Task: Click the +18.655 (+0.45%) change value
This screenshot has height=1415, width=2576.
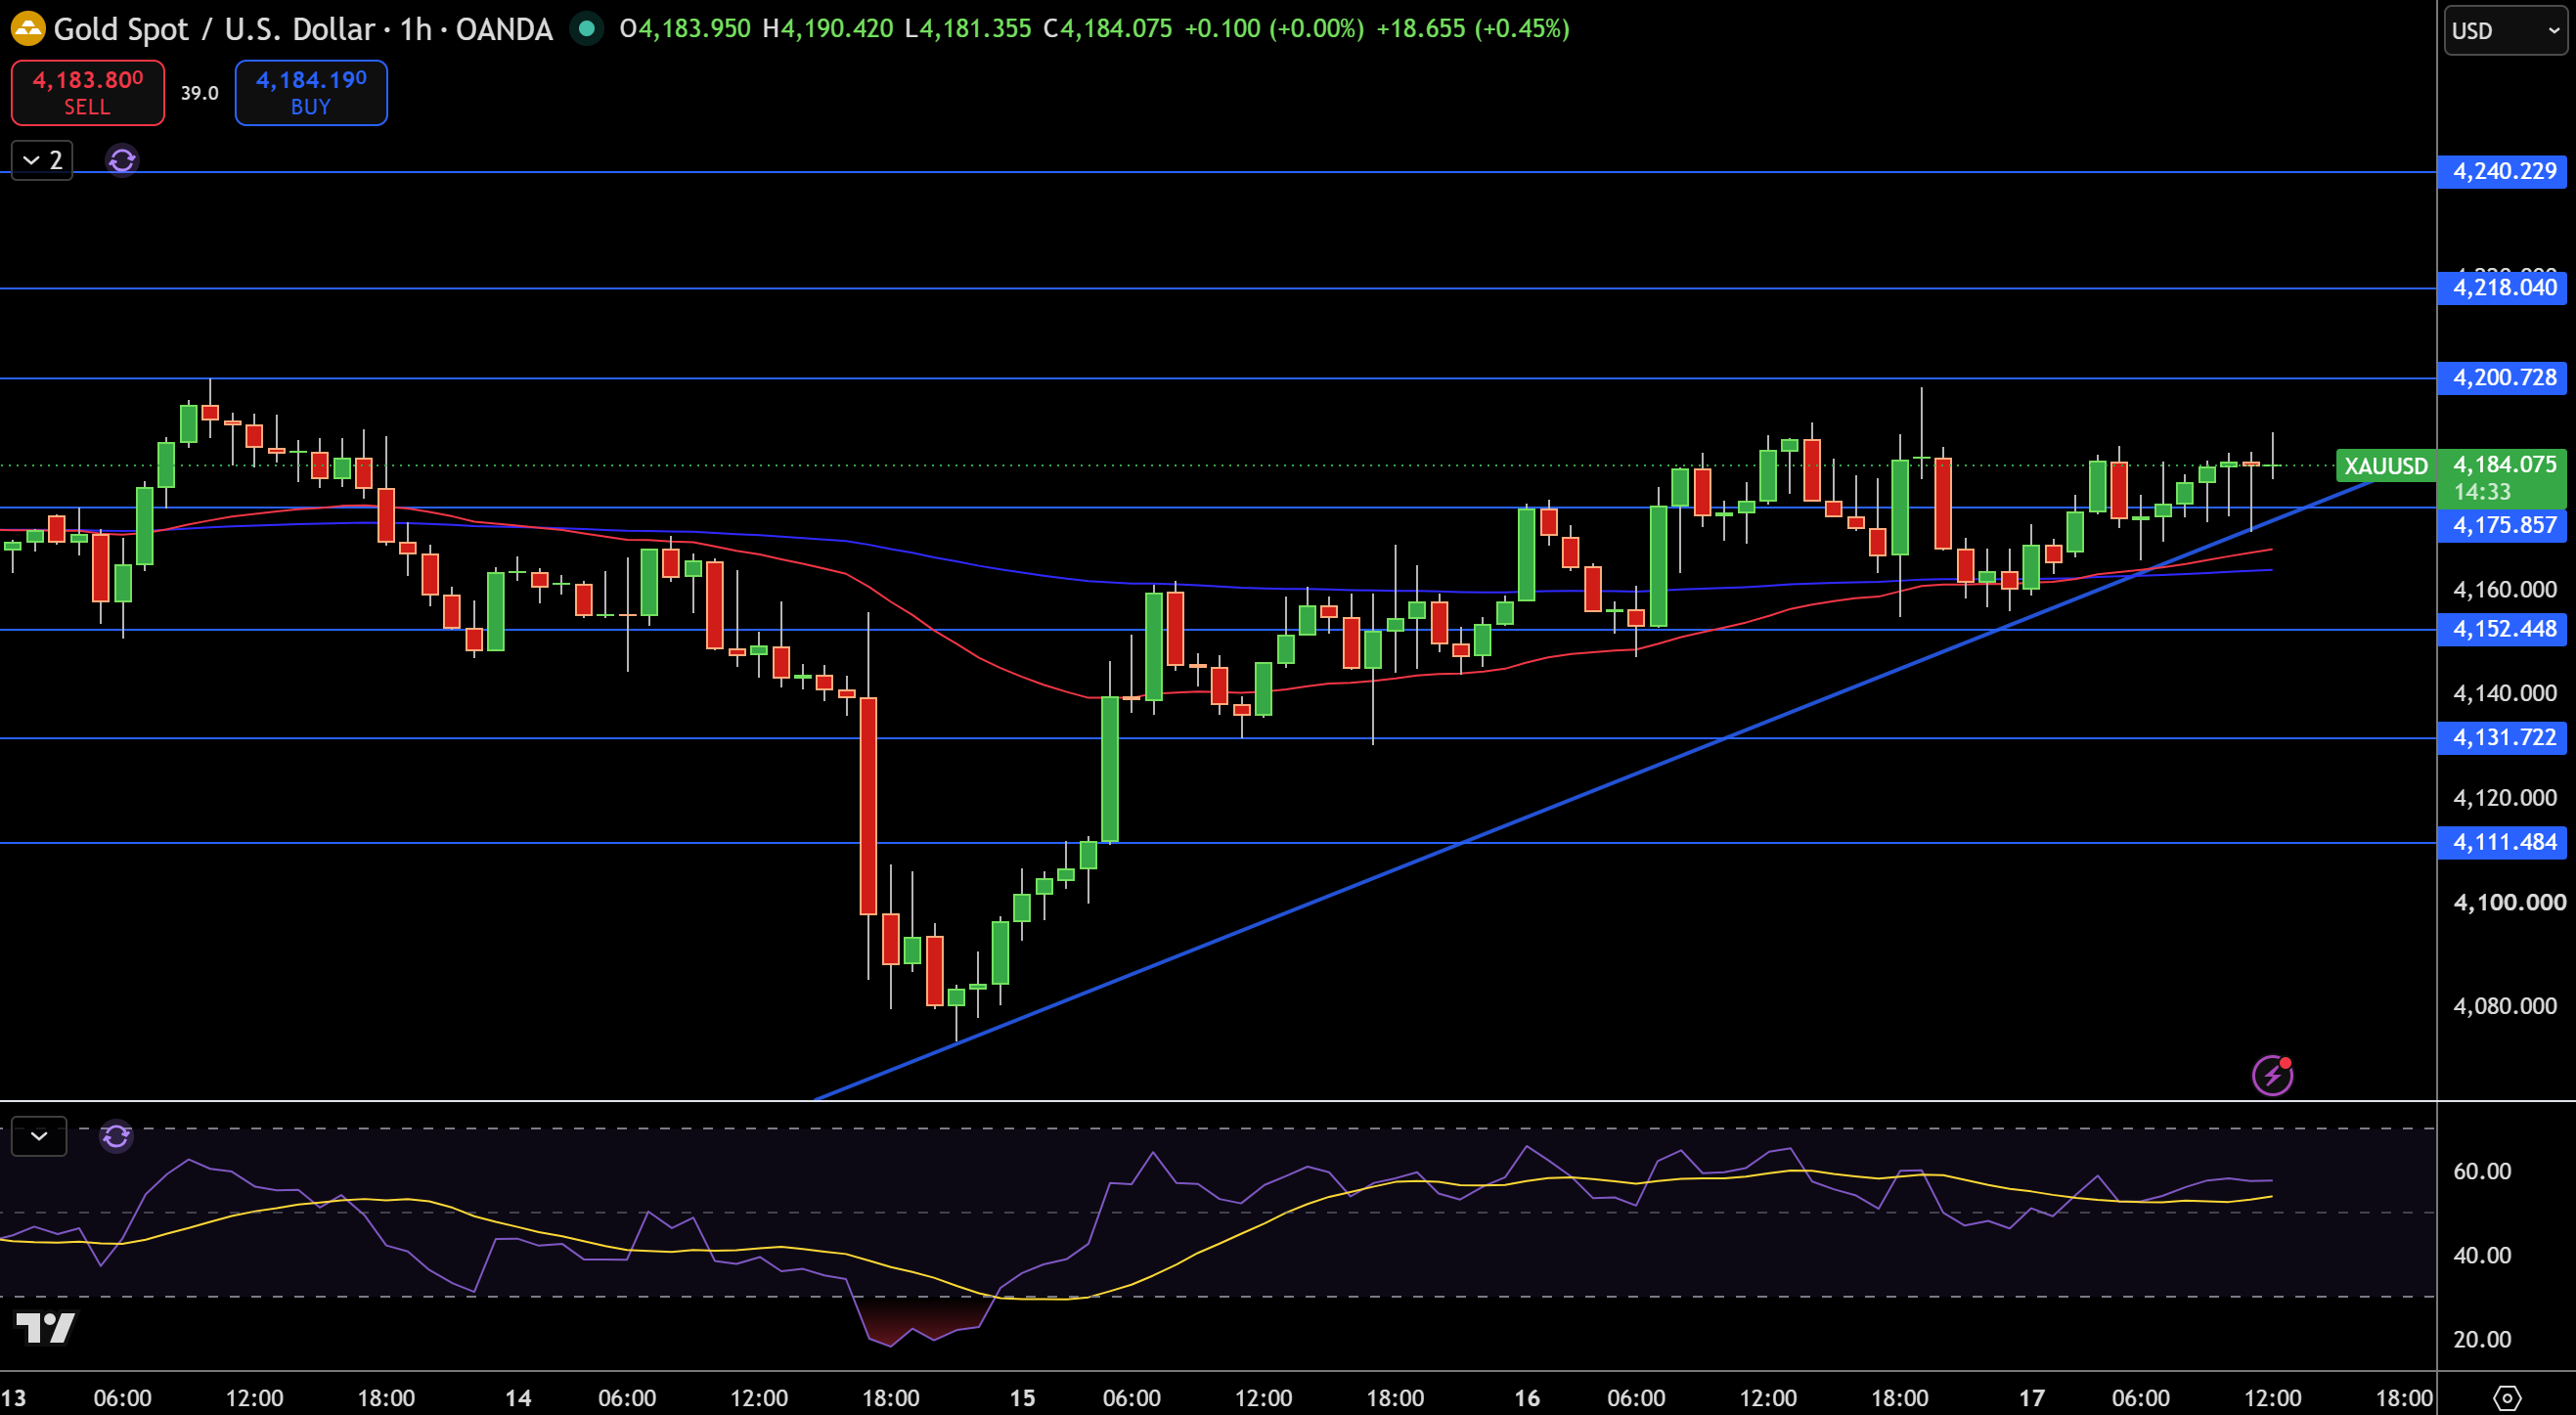Action: tap(1473, 29)
